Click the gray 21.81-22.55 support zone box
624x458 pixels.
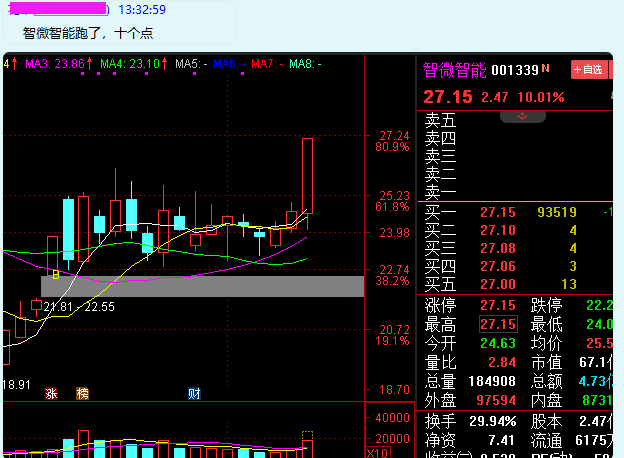pos(203,286)
